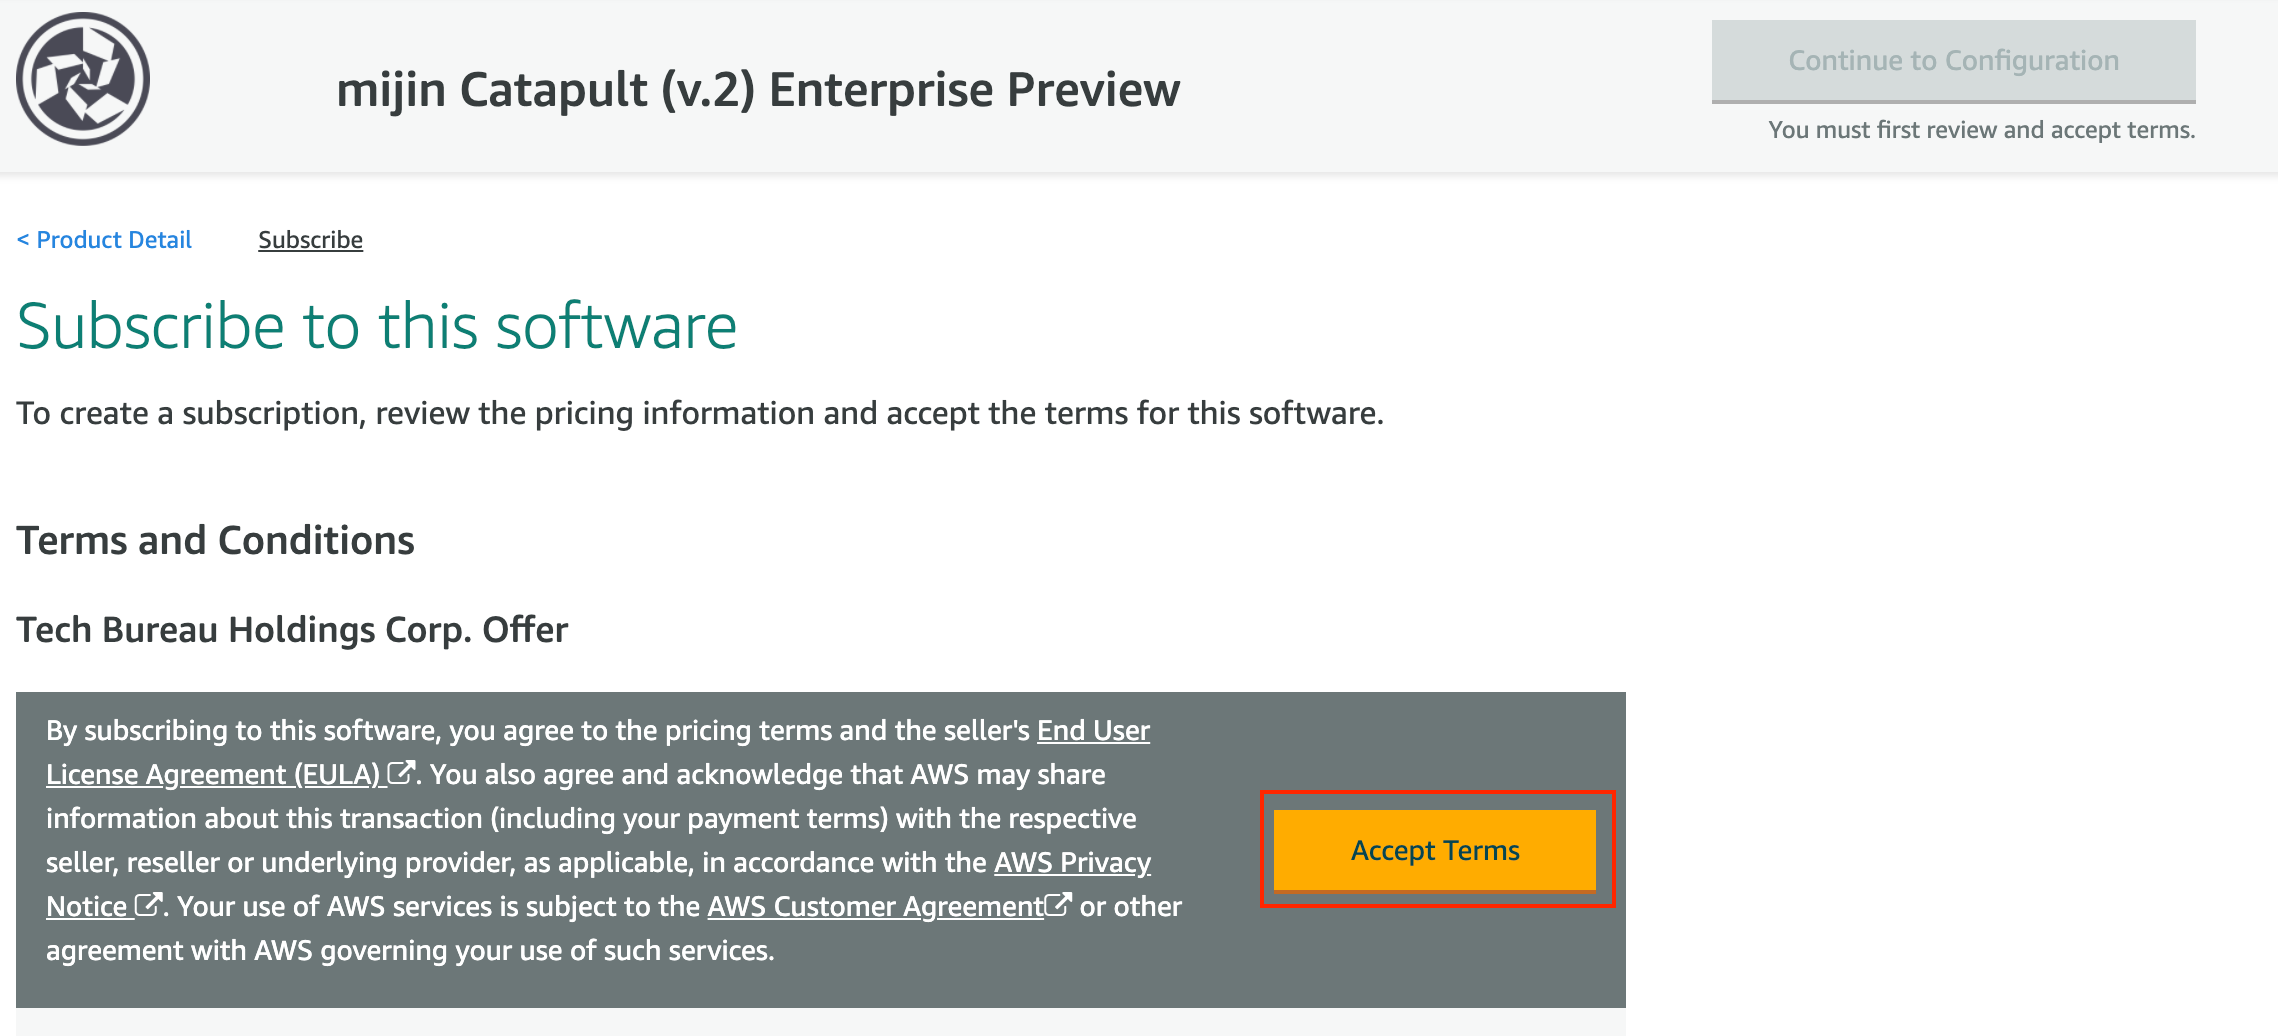Click the Accept Terms button
Screen dimensions: 2278x1036
coord(1435,850)
